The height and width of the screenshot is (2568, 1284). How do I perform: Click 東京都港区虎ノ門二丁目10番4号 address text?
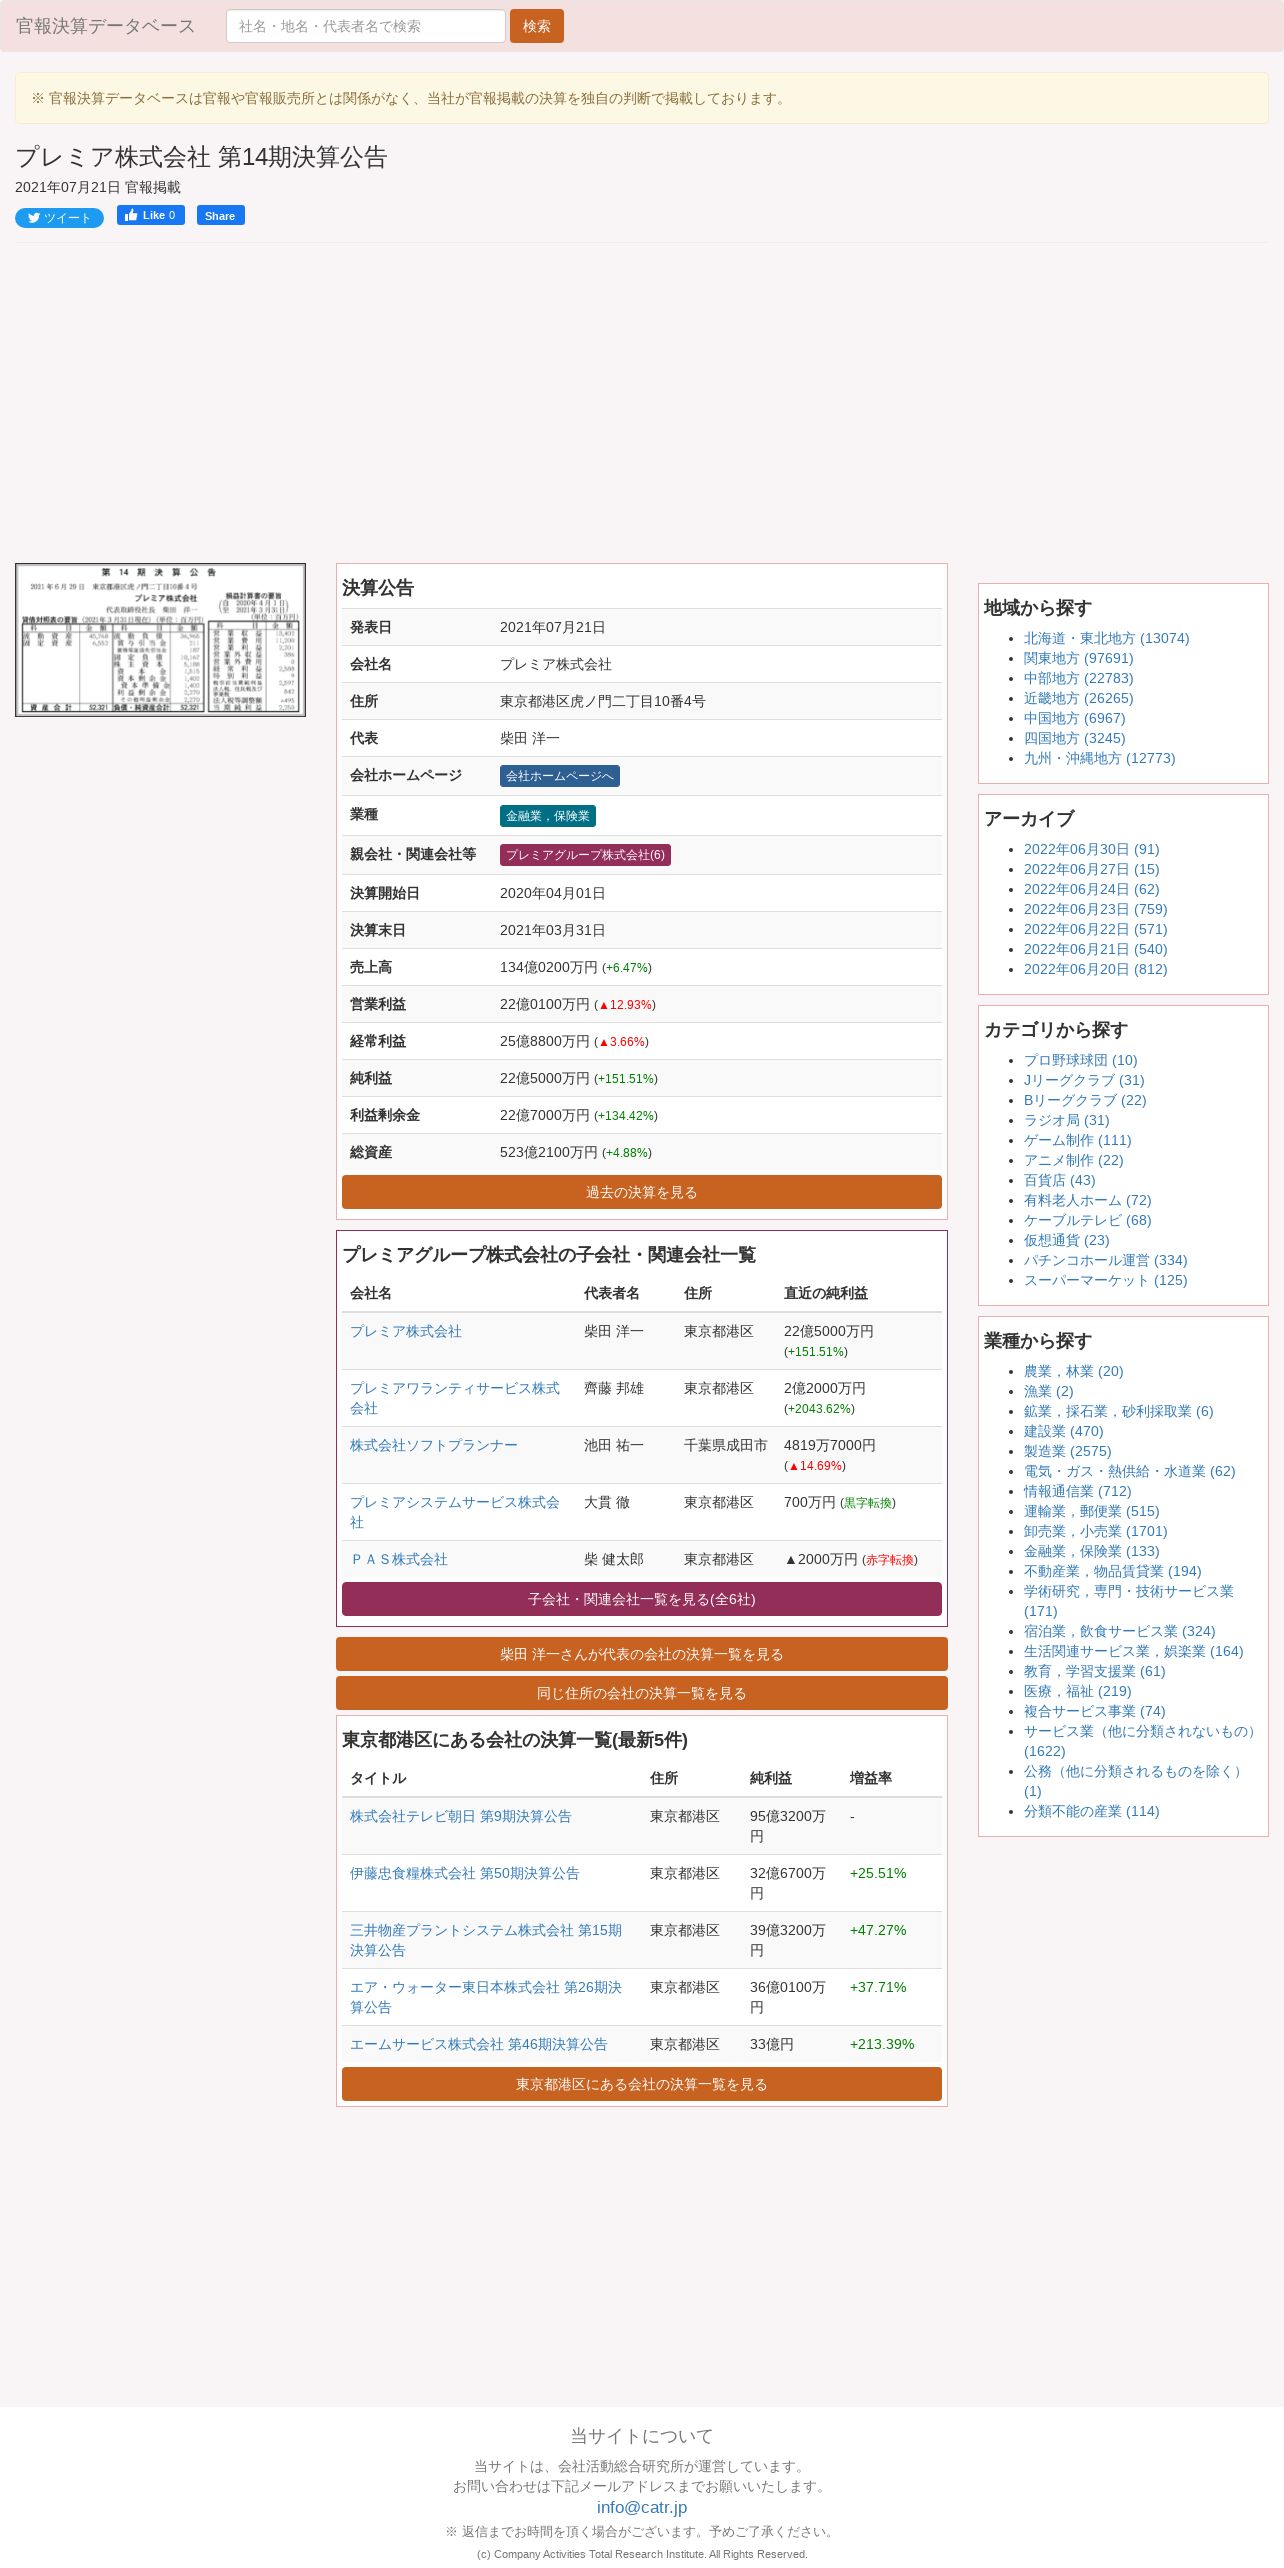click(602, 701)
